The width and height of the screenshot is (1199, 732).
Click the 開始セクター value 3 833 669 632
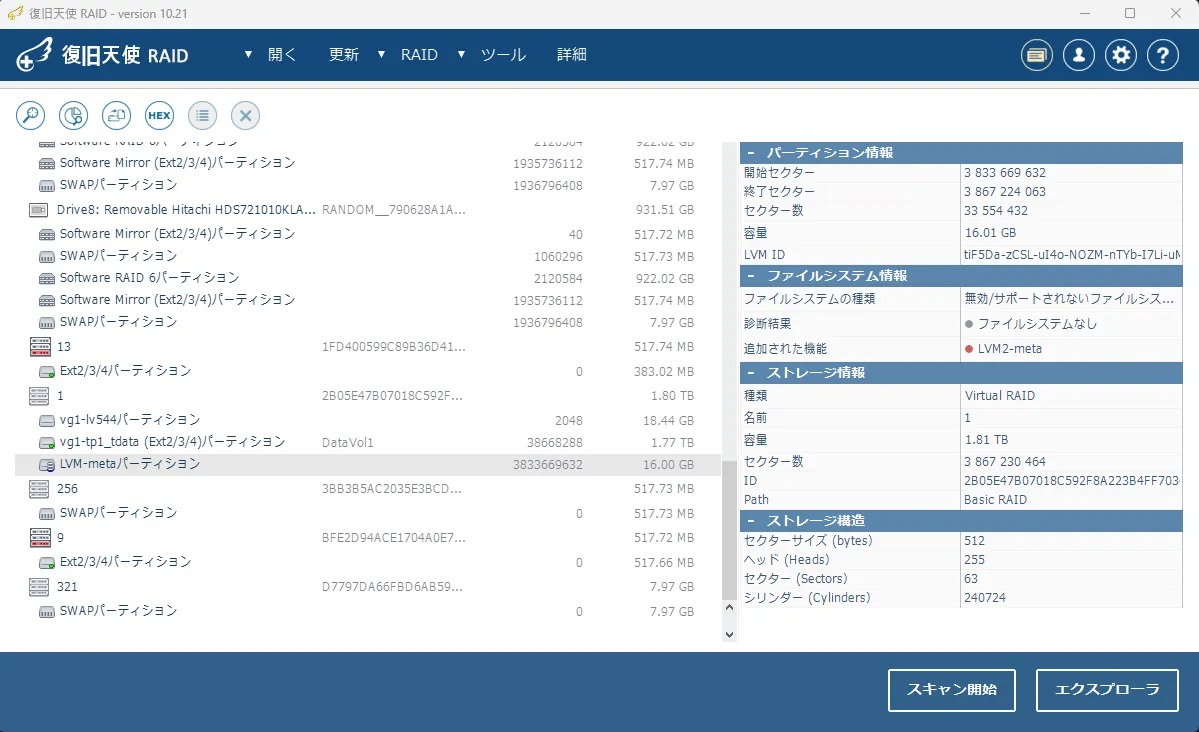pos(1005,173)
